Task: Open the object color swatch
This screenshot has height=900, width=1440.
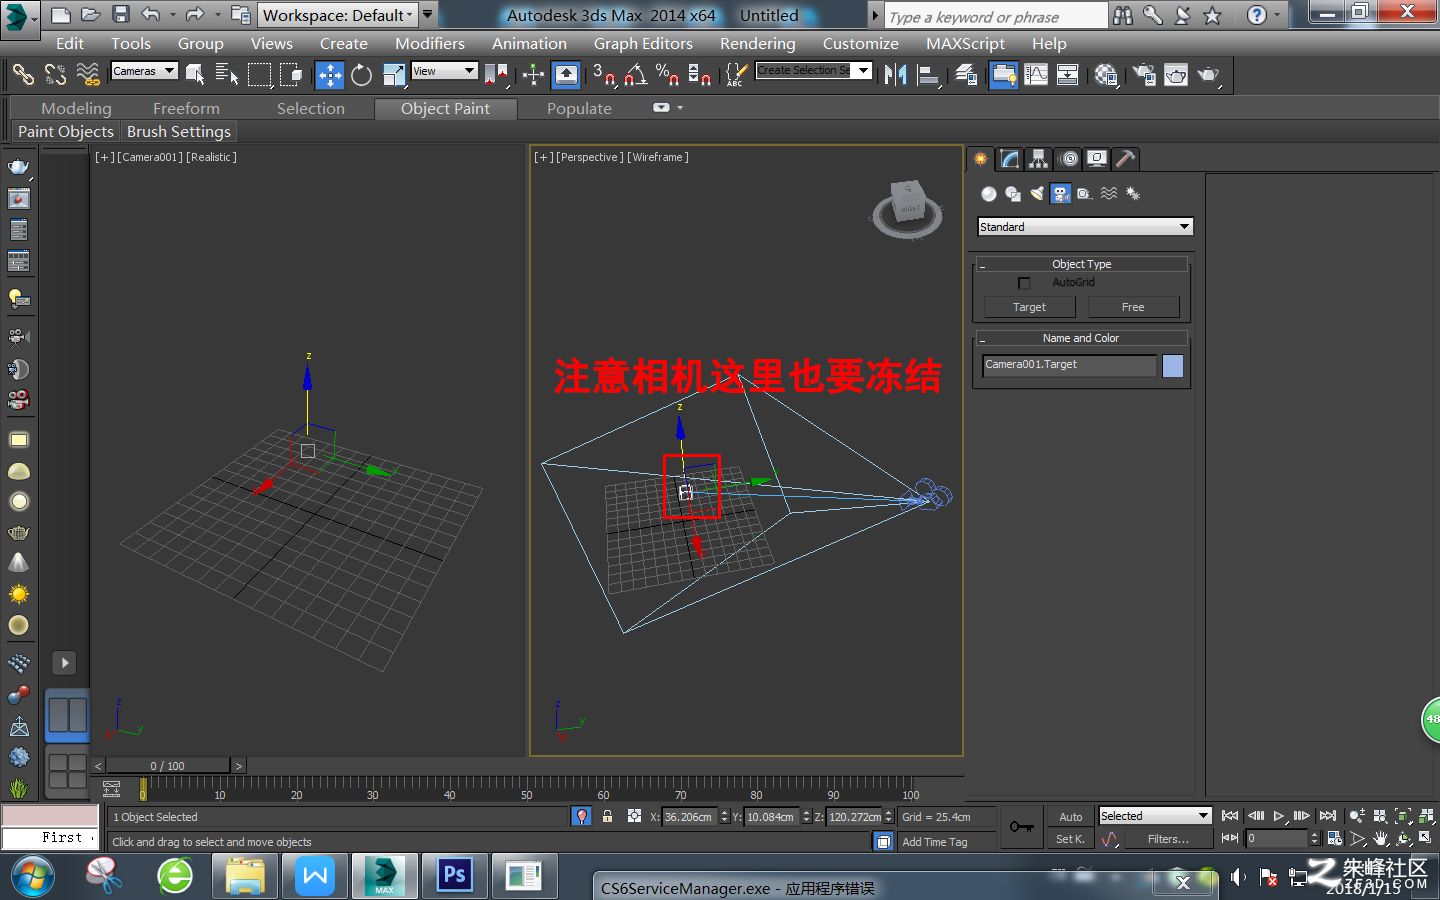Action: pos(1173,366)
